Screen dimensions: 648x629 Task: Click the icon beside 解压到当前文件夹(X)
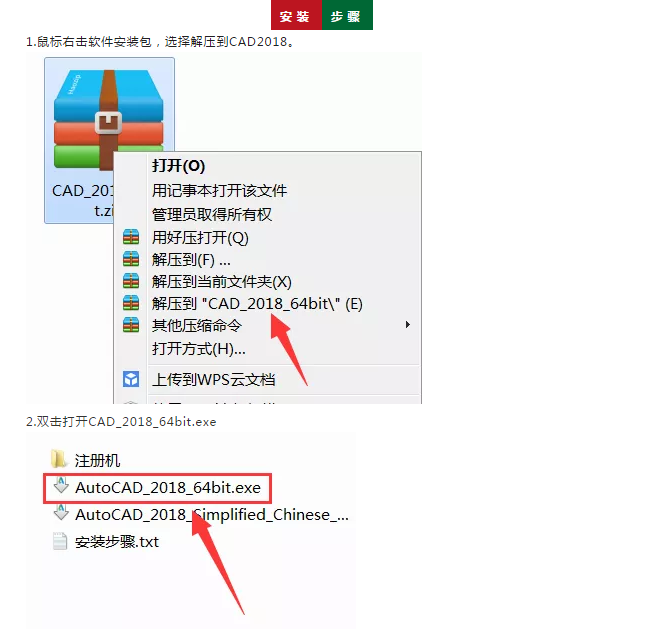coord(131,281)
